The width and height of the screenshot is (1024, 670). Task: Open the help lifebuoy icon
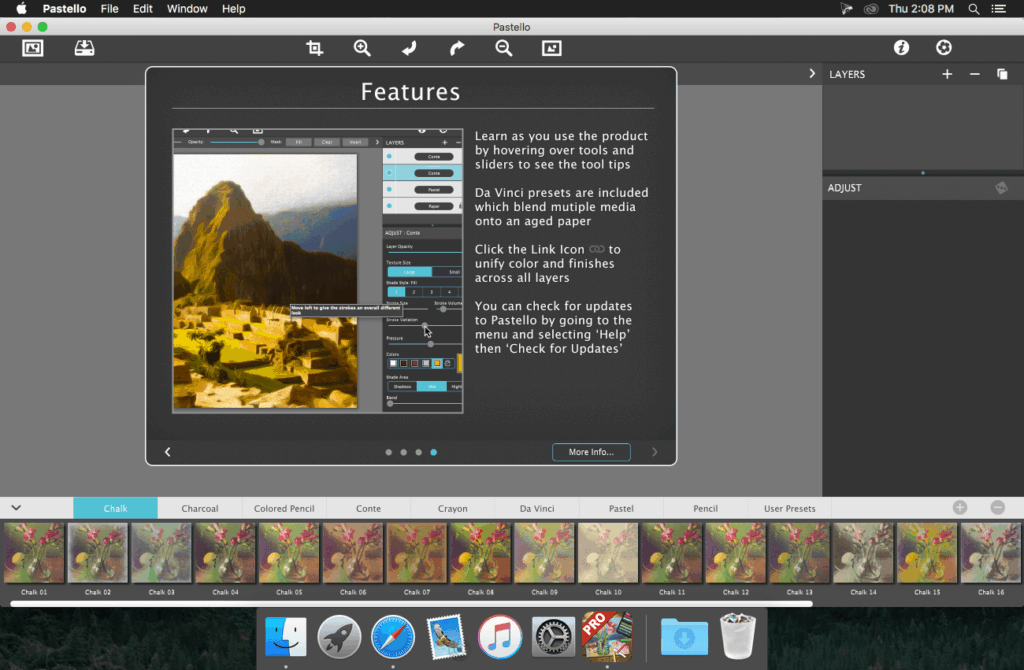[x=944, y=48]
